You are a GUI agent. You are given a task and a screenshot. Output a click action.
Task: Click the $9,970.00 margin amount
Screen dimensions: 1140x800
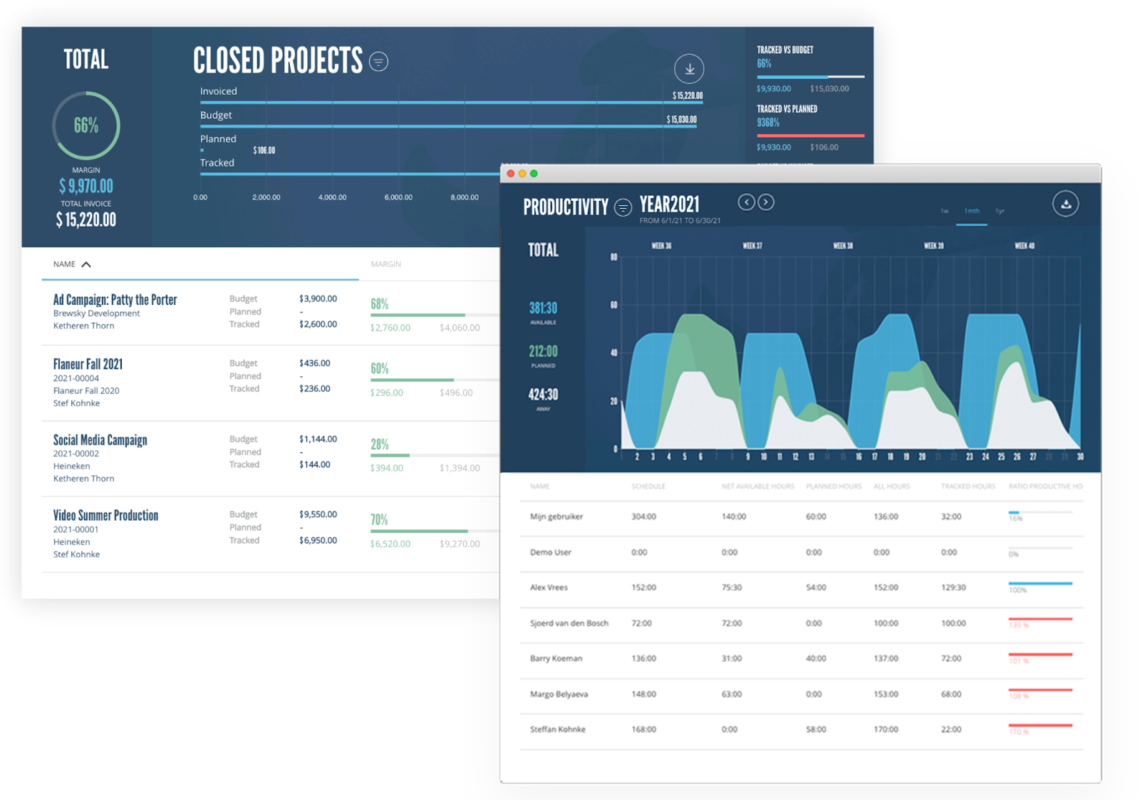click(x=86, y=186)
